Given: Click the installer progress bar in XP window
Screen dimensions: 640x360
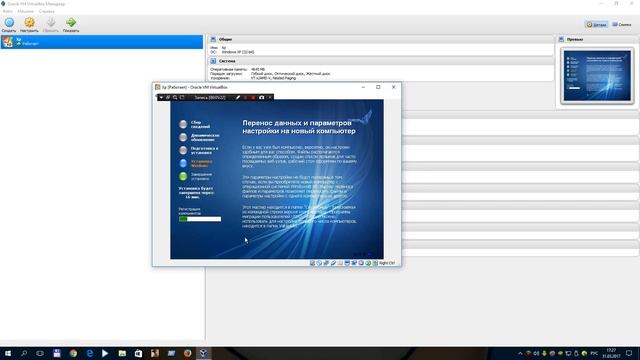Looking at the screenshot, I should 200,219.
